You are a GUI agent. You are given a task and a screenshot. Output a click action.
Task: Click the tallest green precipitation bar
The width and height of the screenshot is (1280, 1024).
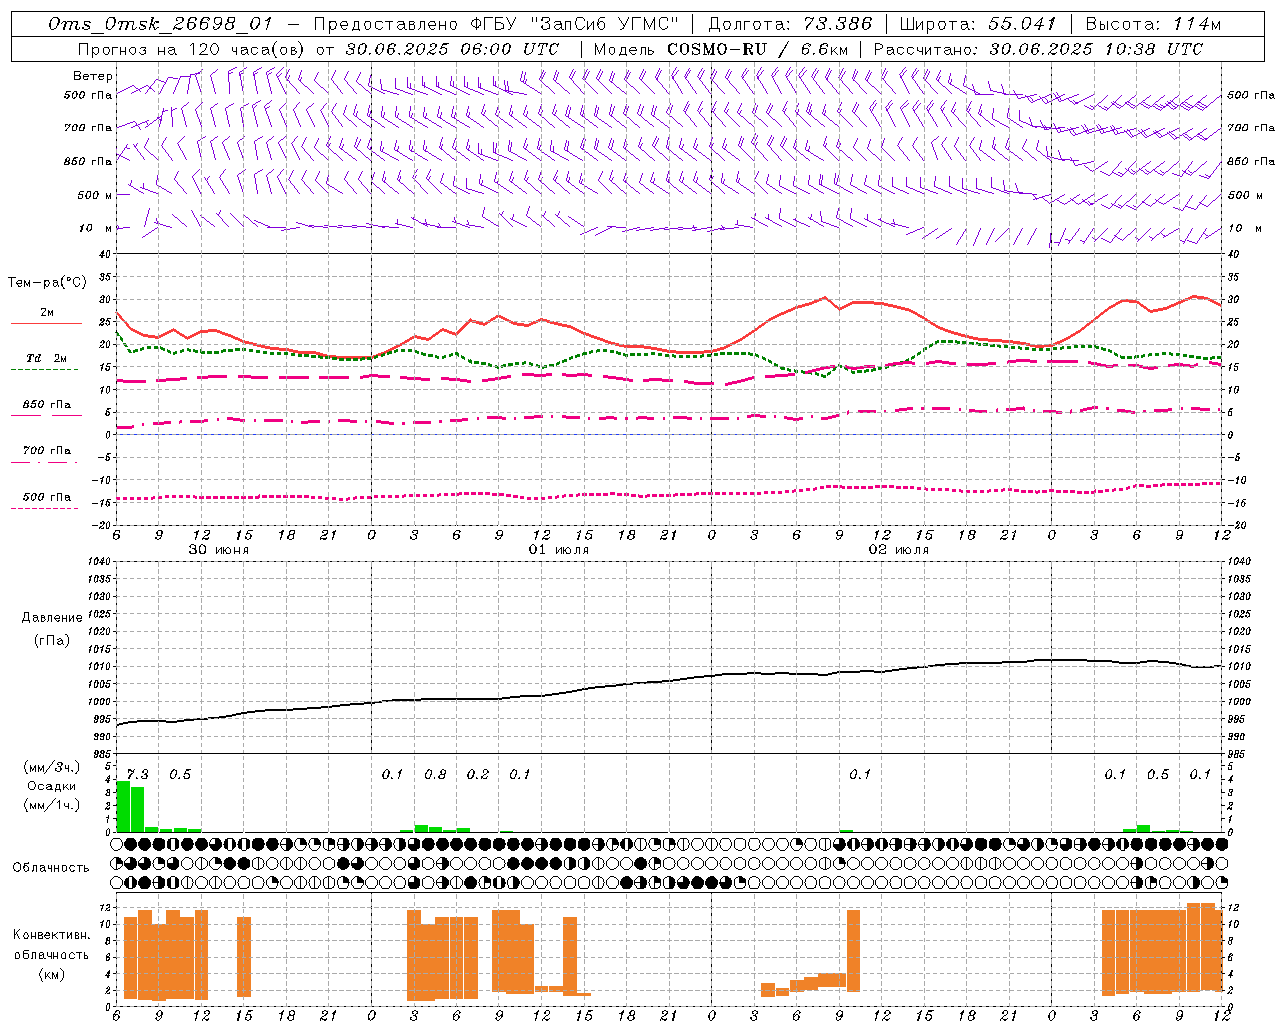tap(124, 806)
